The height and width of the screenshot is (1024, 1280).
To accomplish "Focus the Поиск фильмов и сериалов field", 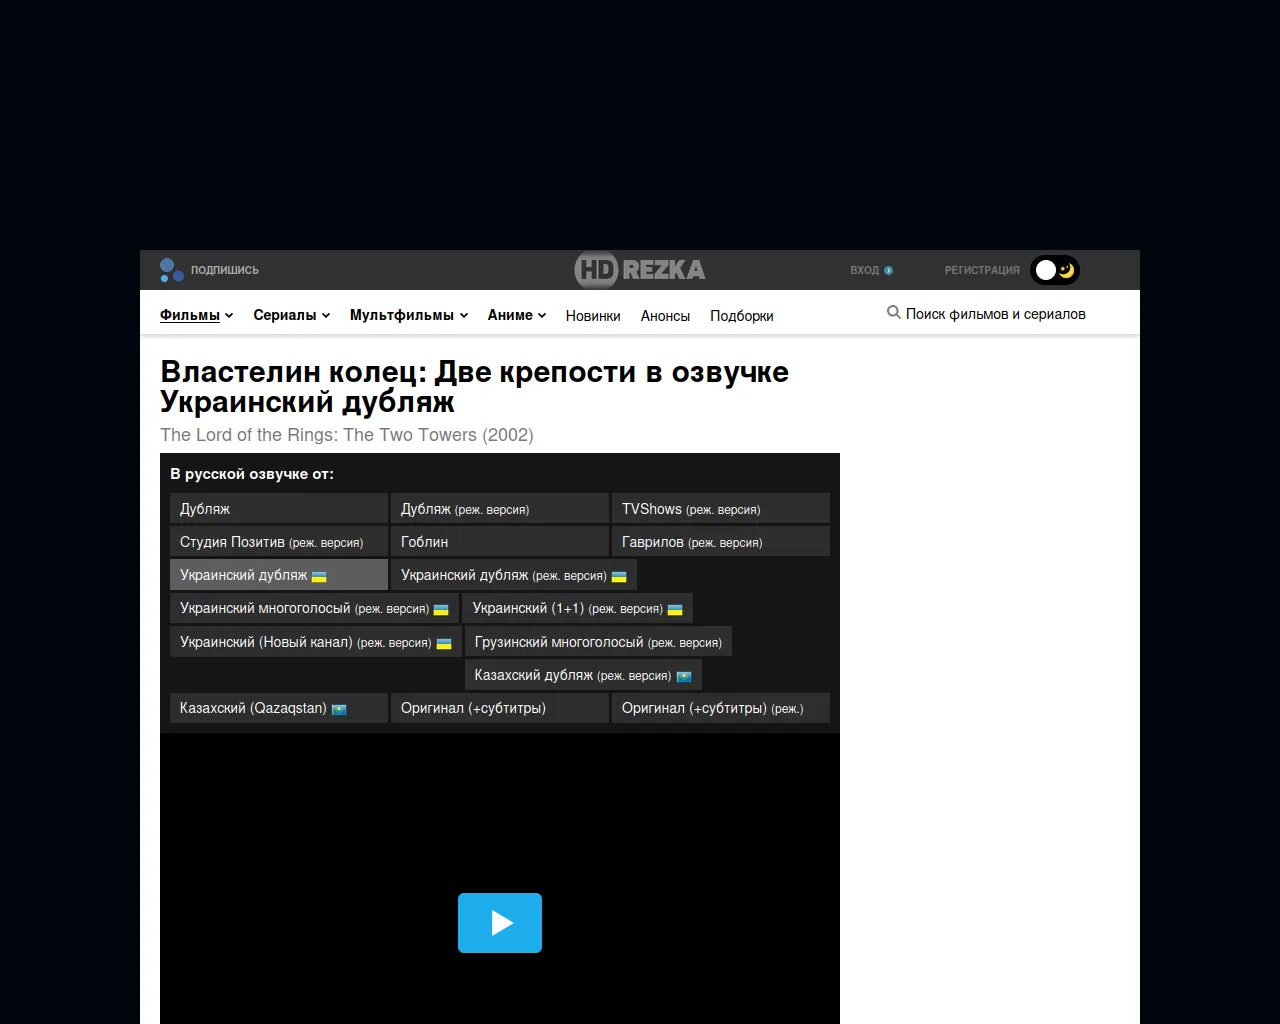I will pyautogui.click(x=996, y=314).
